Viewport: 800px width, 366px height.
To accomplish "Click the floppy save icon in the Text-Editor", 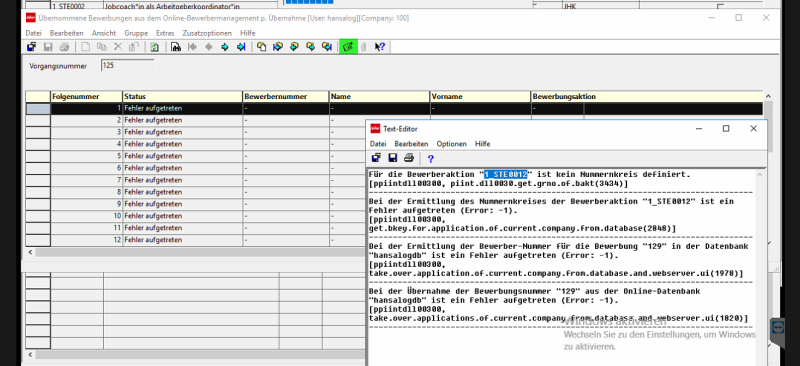I will coord(393,158).
